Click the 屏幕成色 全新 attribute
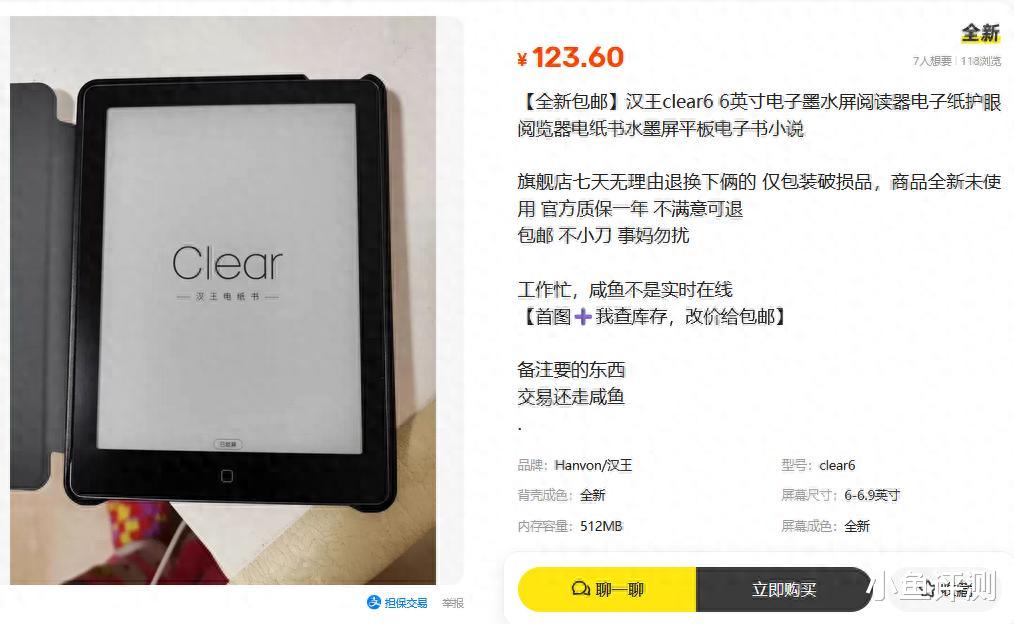The height and width of the screenshot is (624, 1014). pyautogui.click(x=825, y=526)
